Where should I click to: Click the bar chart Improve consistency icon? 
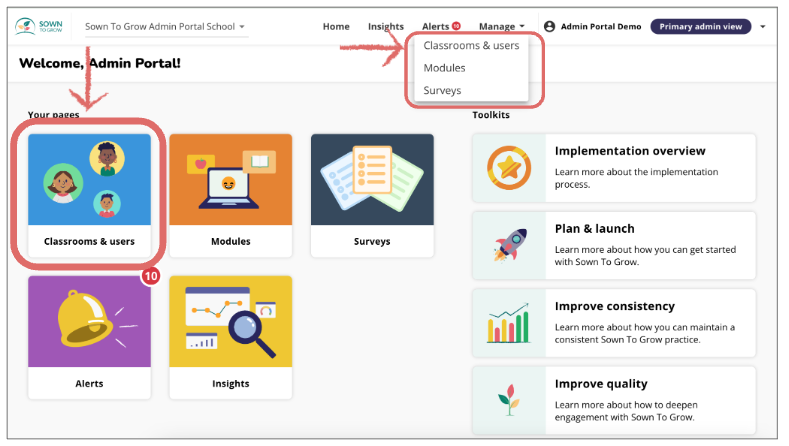(x=508, y=323)
